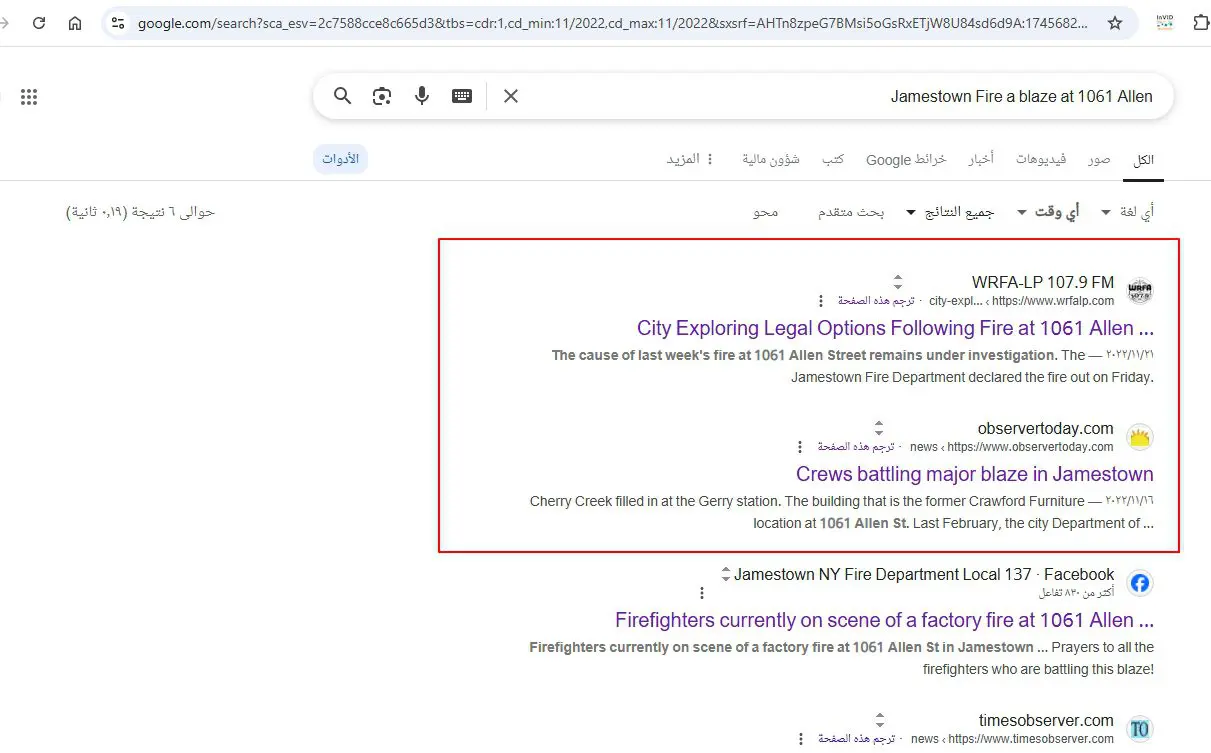Open Firefighters currently on scene result
Viewport: 1211px width, 753px height.
[x=884, y=620]
